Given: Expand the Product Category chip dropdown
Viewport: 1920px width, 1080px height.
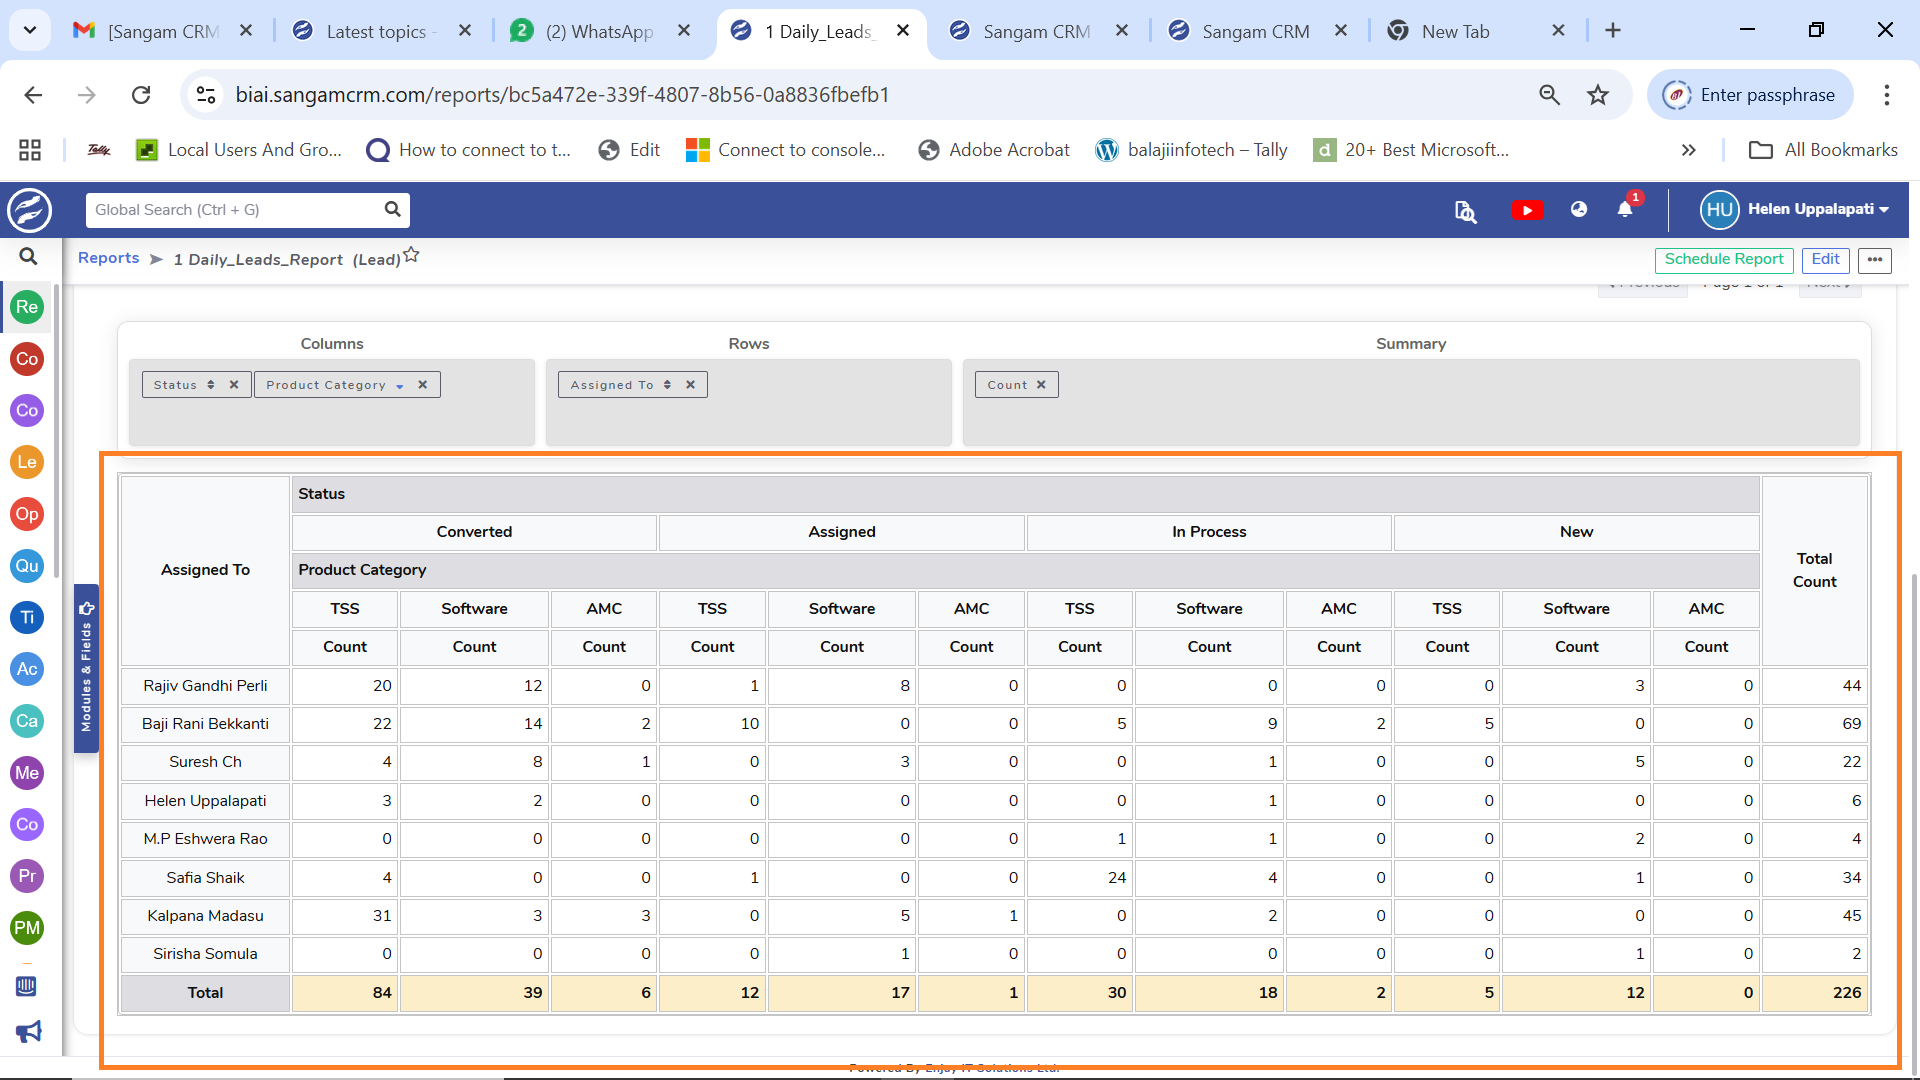Looking at the screenshot, I should (x=400, y=386).
